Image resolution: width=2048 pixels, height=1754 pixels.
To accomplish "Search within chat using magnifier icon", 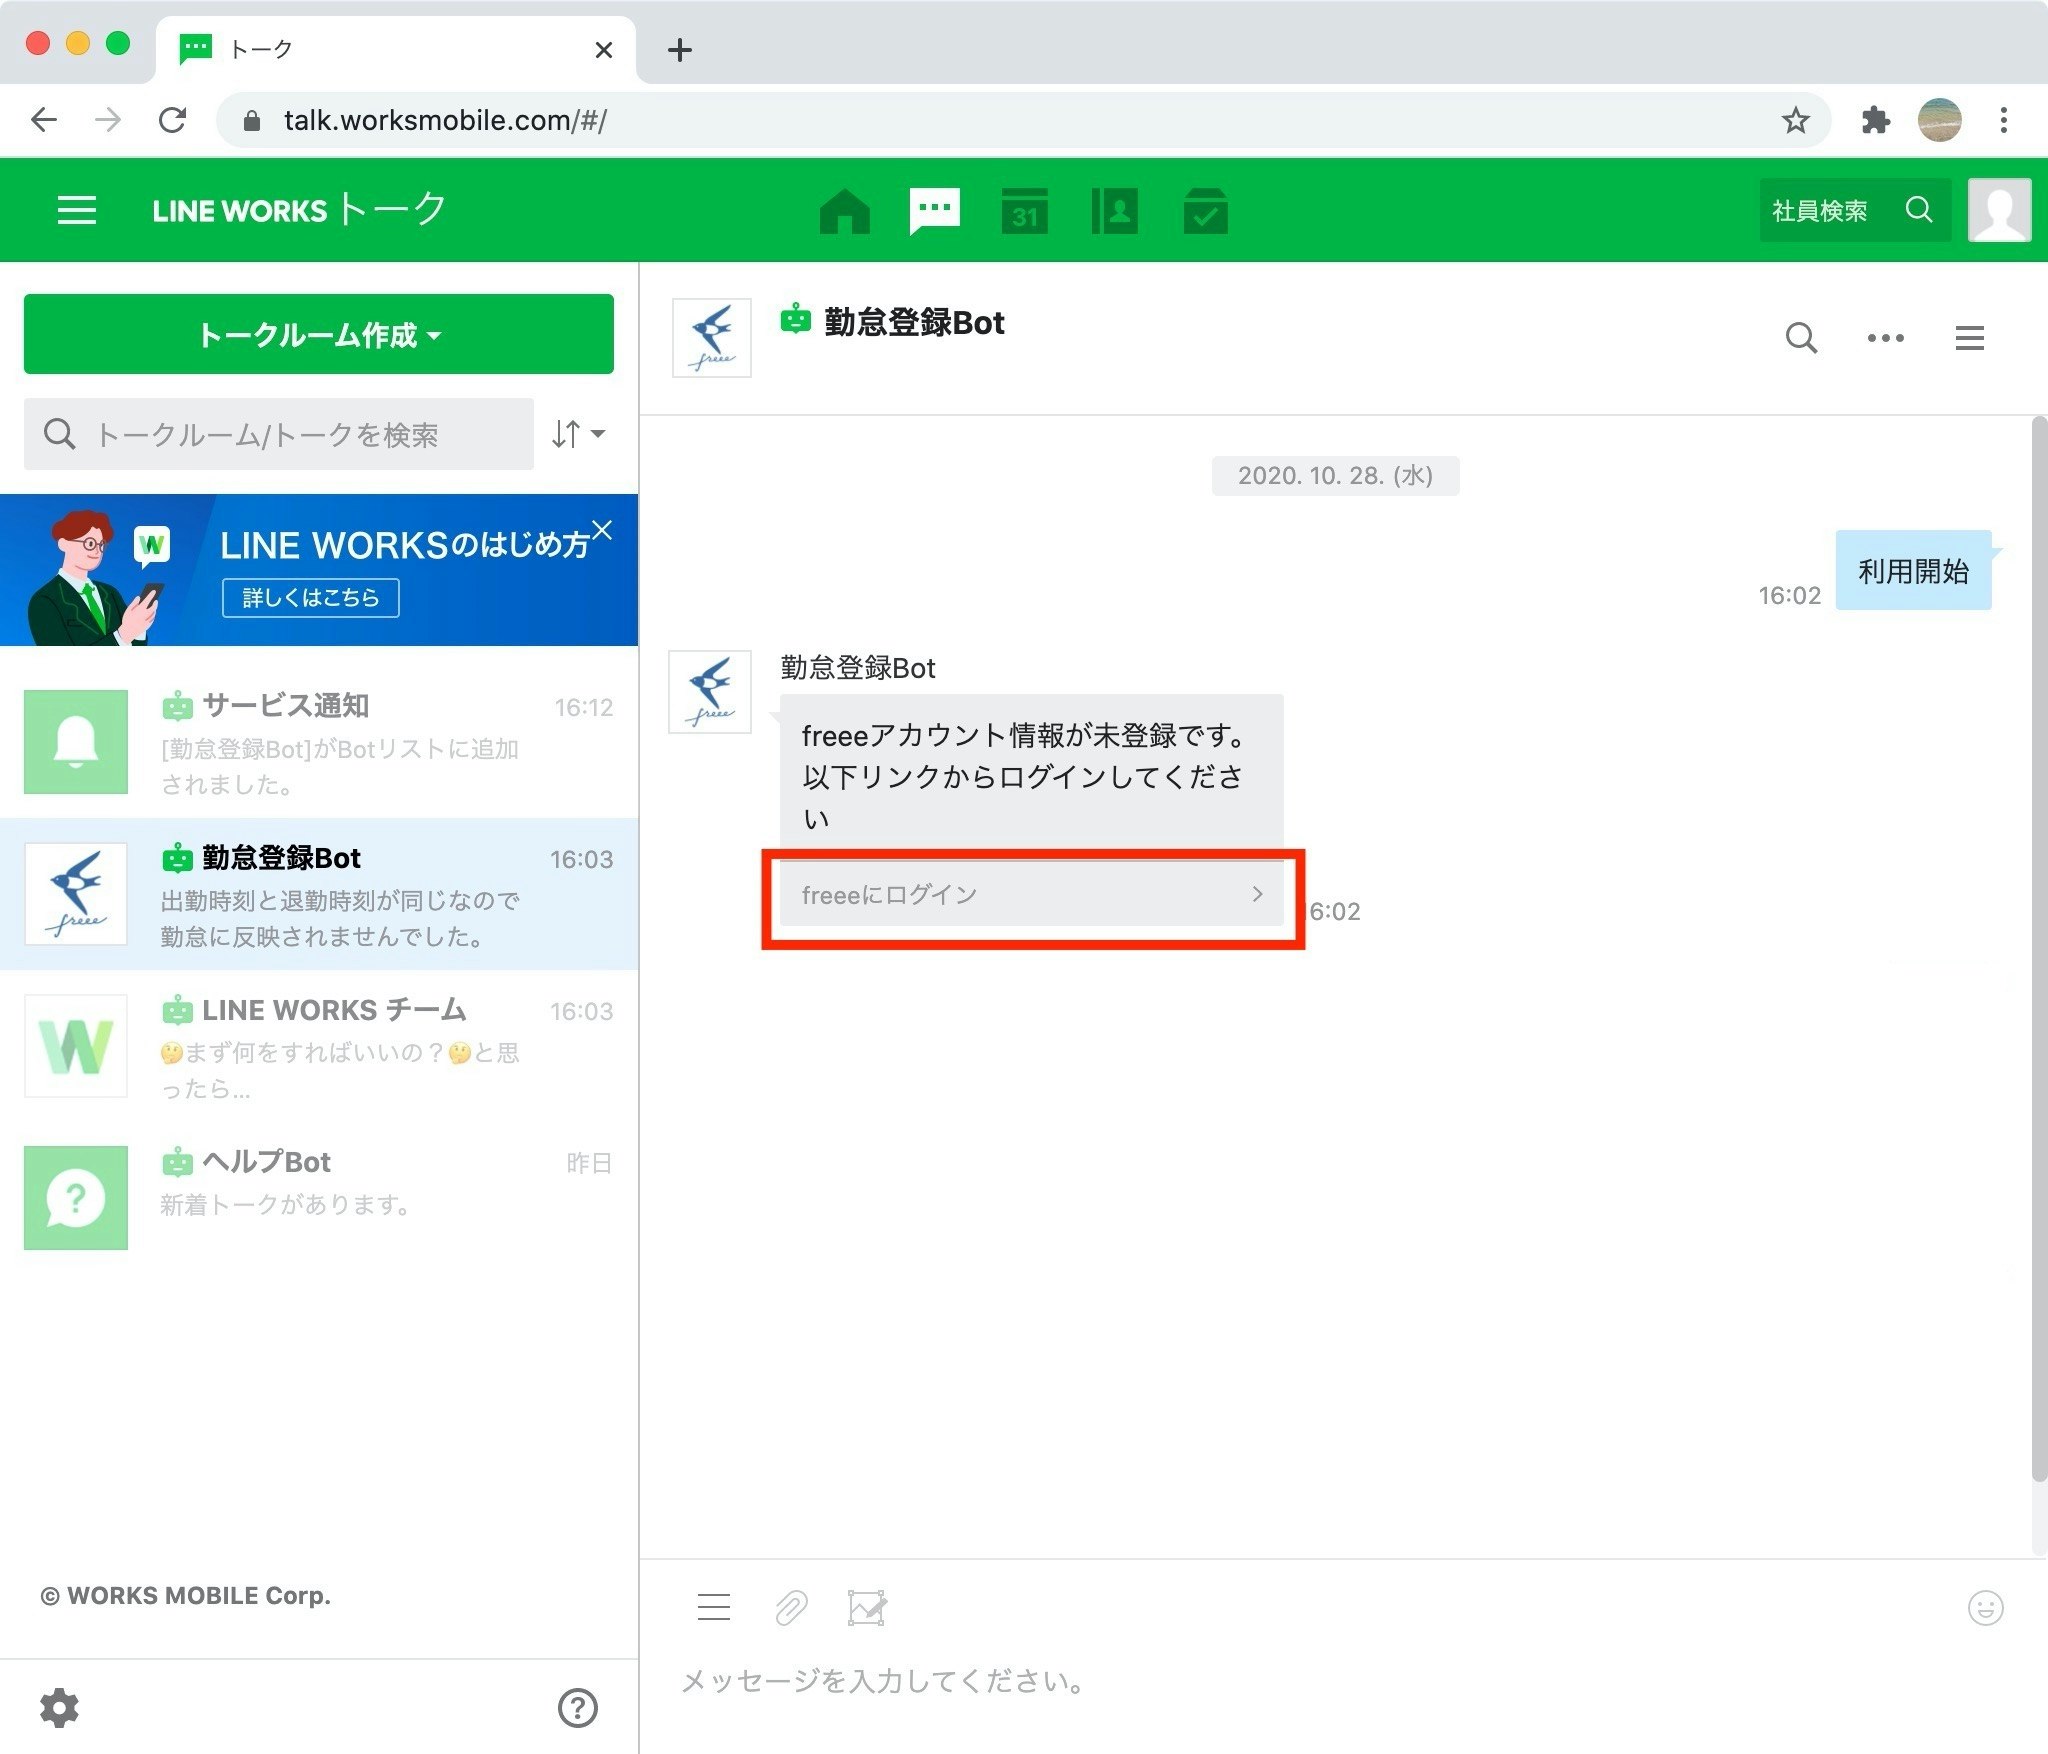I will pos(1801,338).
